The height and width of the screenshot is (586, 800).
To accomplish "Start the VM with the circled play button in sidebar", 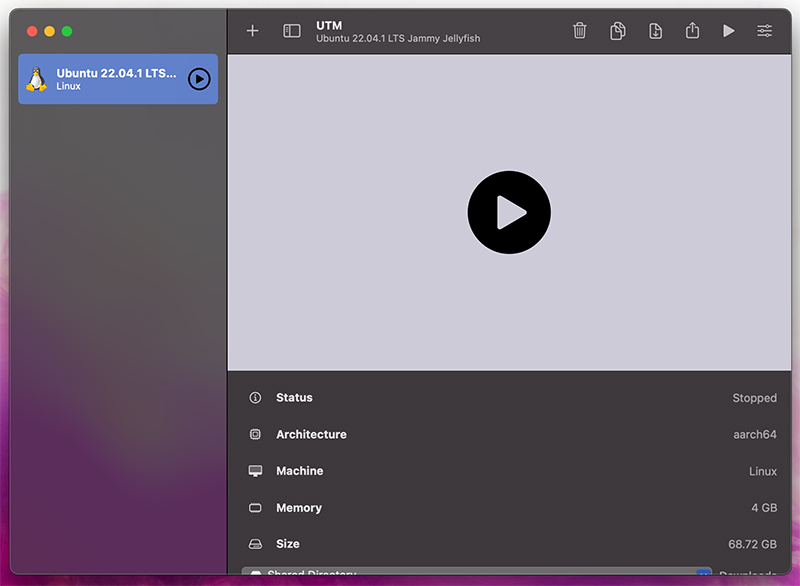I will 199,79.
